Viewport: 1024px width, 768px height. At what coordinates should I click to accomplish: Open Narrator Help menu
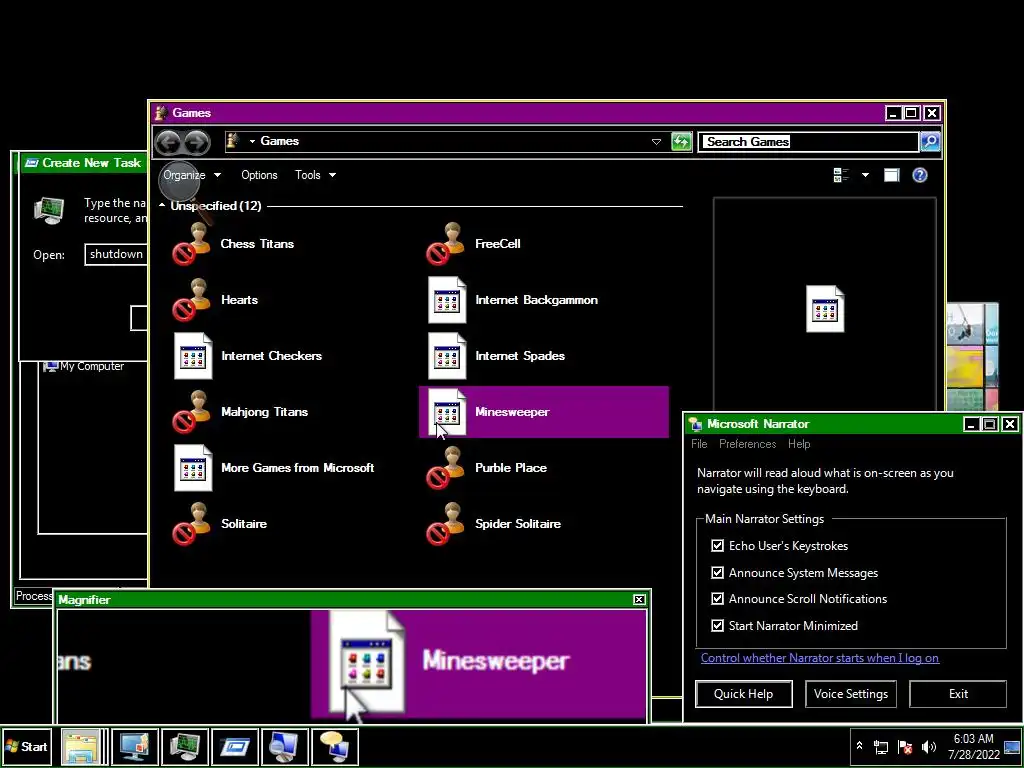pos(799,444)
